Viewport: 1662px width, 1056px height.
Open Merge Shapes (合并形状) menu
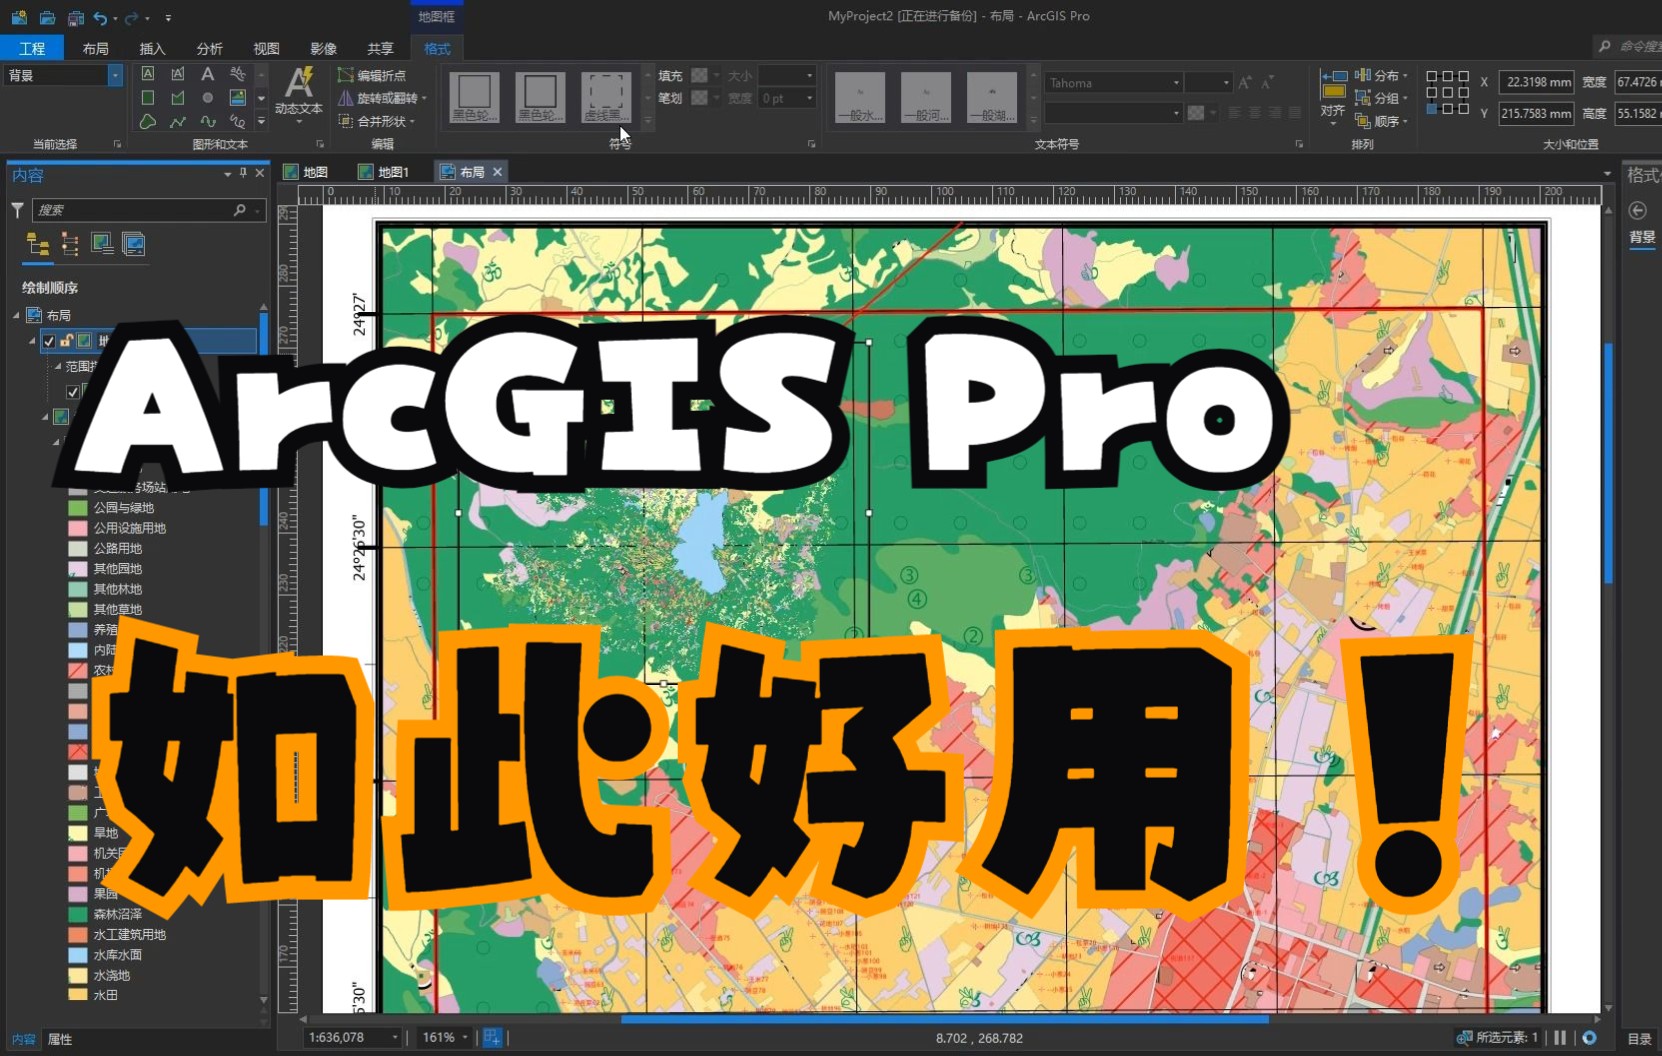point(376,121)
